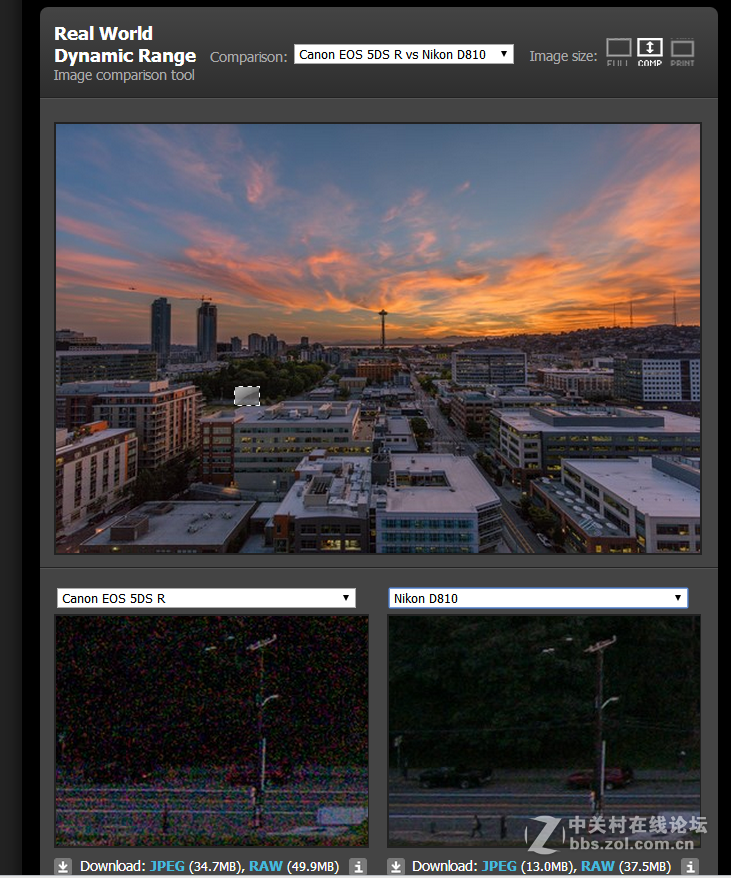Screen dimensions: 731x878
Task: Download Nikon D810 RAW file
Action: click(x=597, y=866)
